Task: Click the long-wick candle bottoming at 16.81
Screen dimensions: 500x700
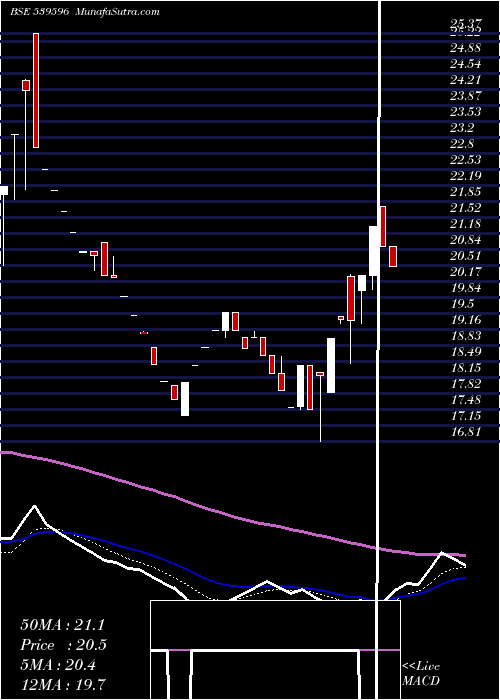Action: tap(320, 406)
